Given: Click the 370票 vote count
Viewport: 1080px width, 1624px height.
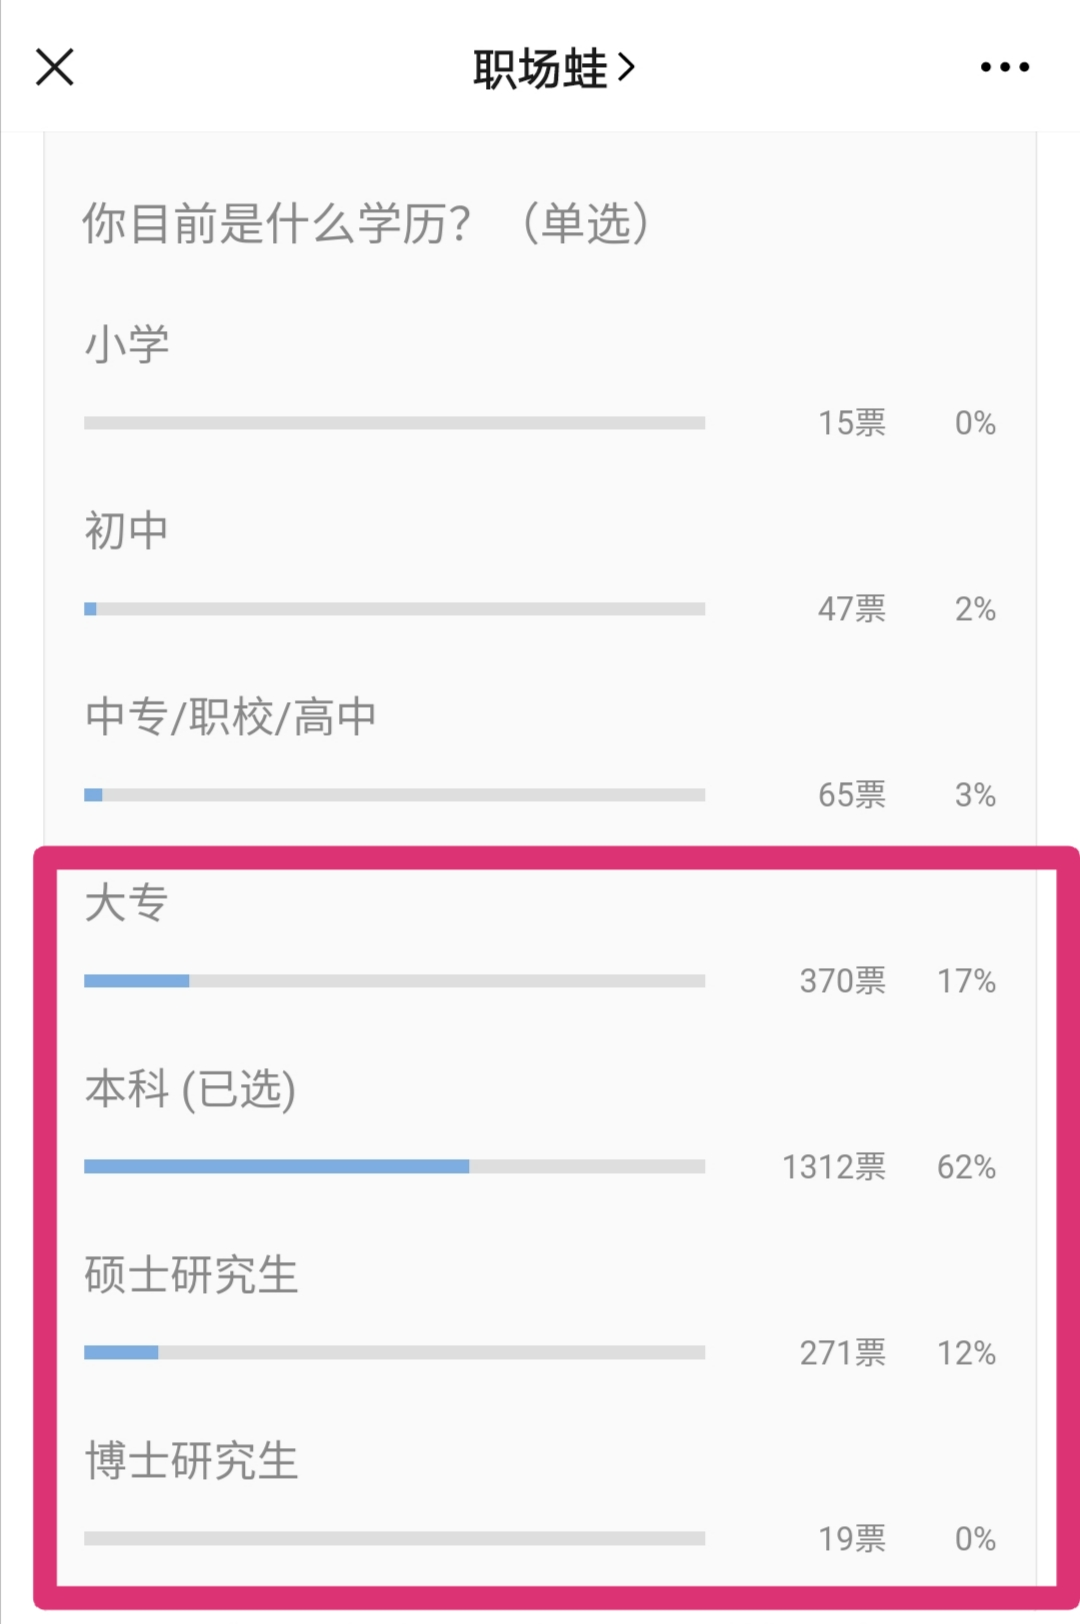Looking at the screenshot, I should point(842,981).
